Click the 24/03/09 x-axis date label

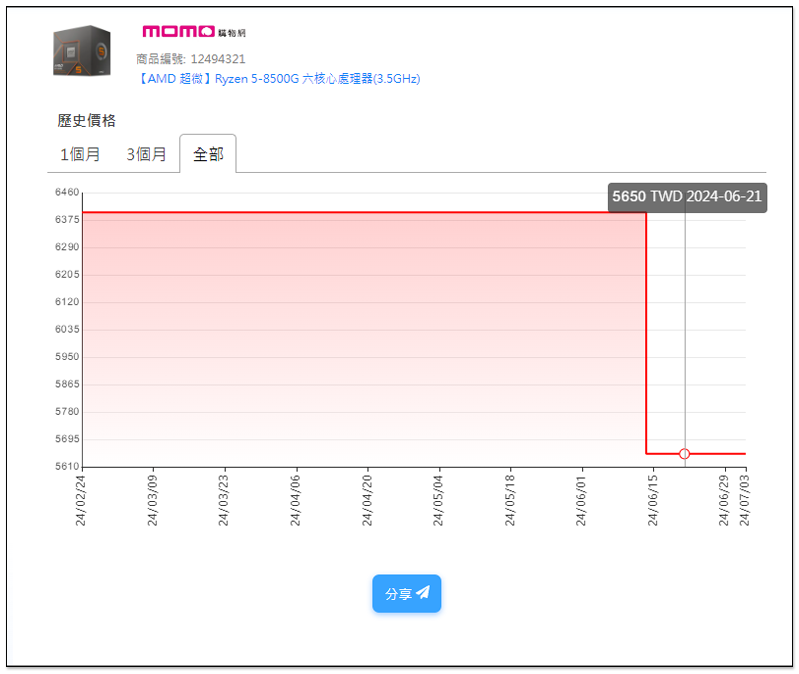click(152, 500)
